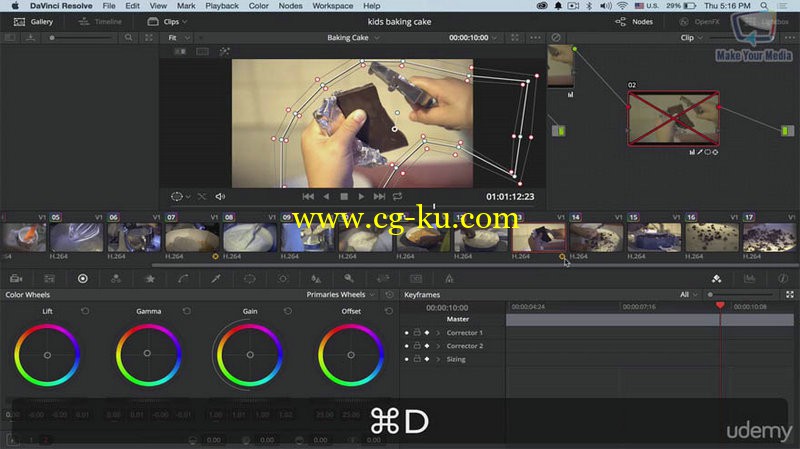This screenshot has height=449, width=800.
Task: Stop playback in the viewer
Action: (x=344, y=196)
